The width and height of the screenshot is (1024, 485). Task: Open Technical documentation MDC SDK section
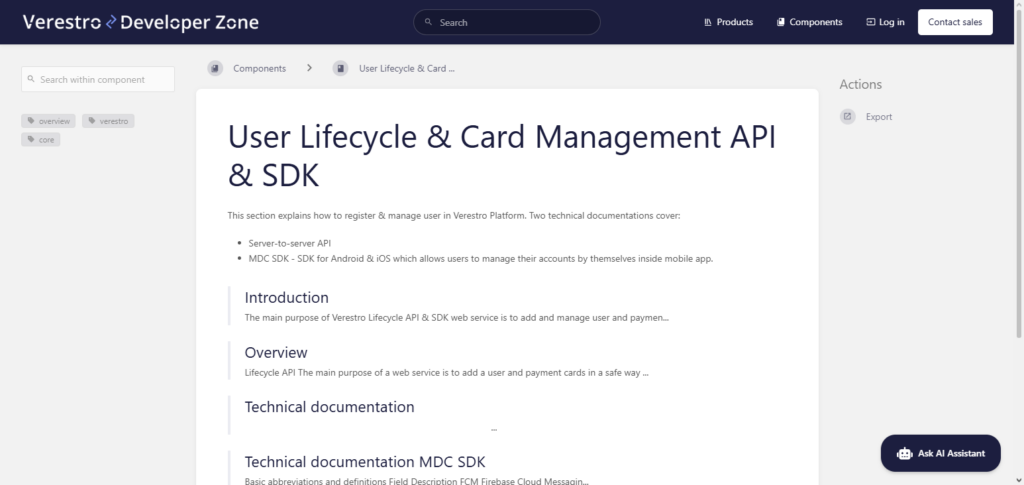click(x=364, y=462)
